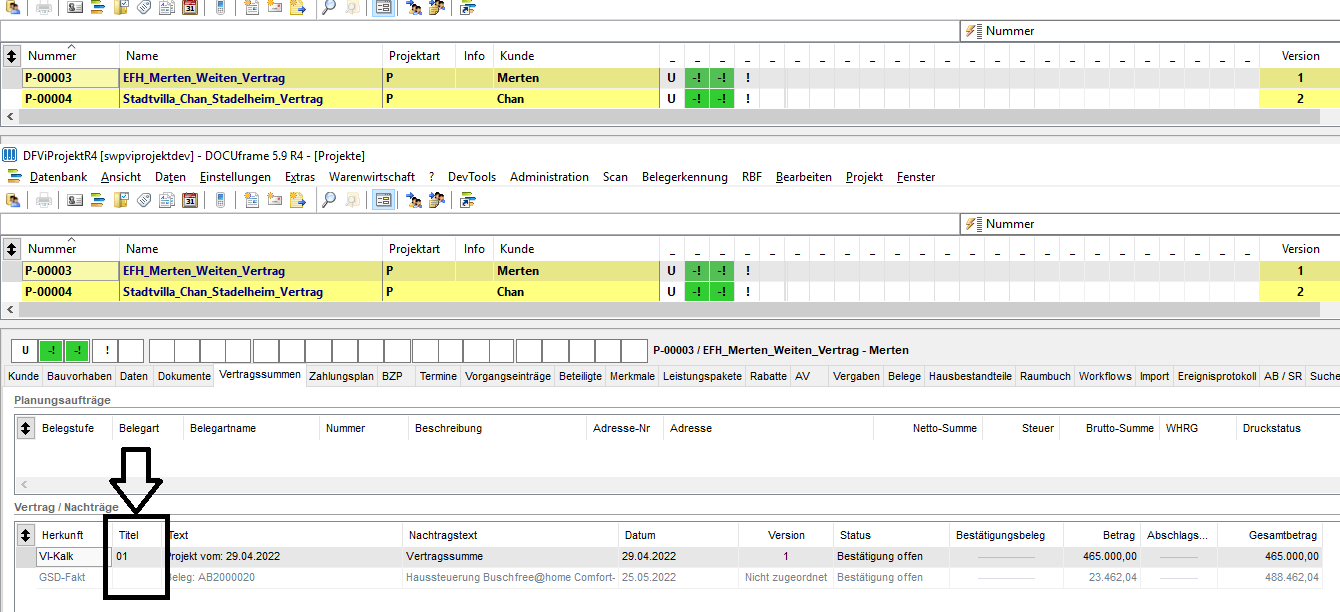
Task: Click shortcut icon at end of toolbar under menu bar
Action: [x=468, y=200]
